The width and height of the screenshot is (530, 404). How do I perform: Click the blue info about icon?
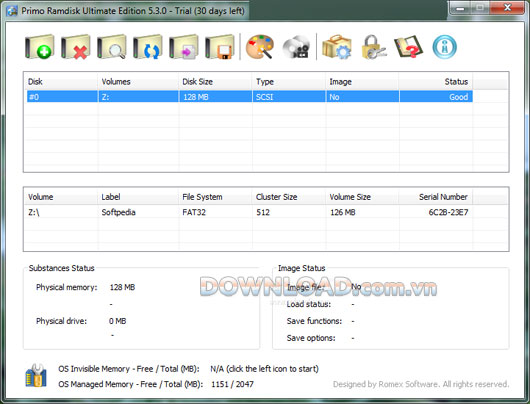pos(444,47)
